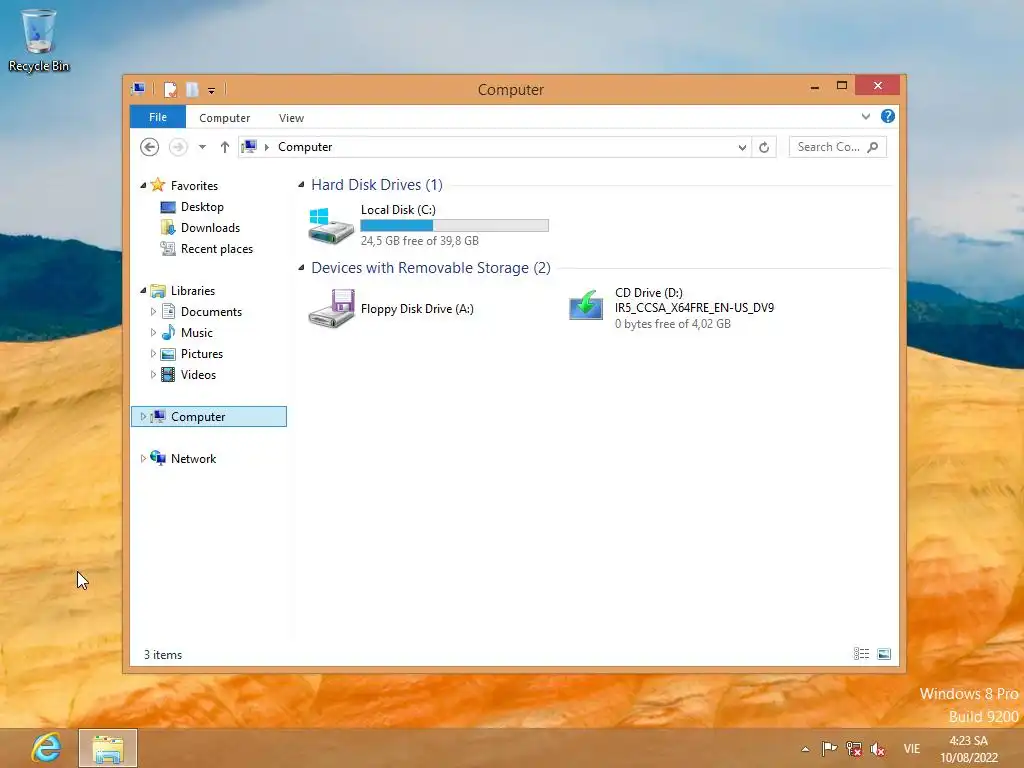Show hidden tray icons arrow
Screen dimensions: 1024x768
pos(805,749)
